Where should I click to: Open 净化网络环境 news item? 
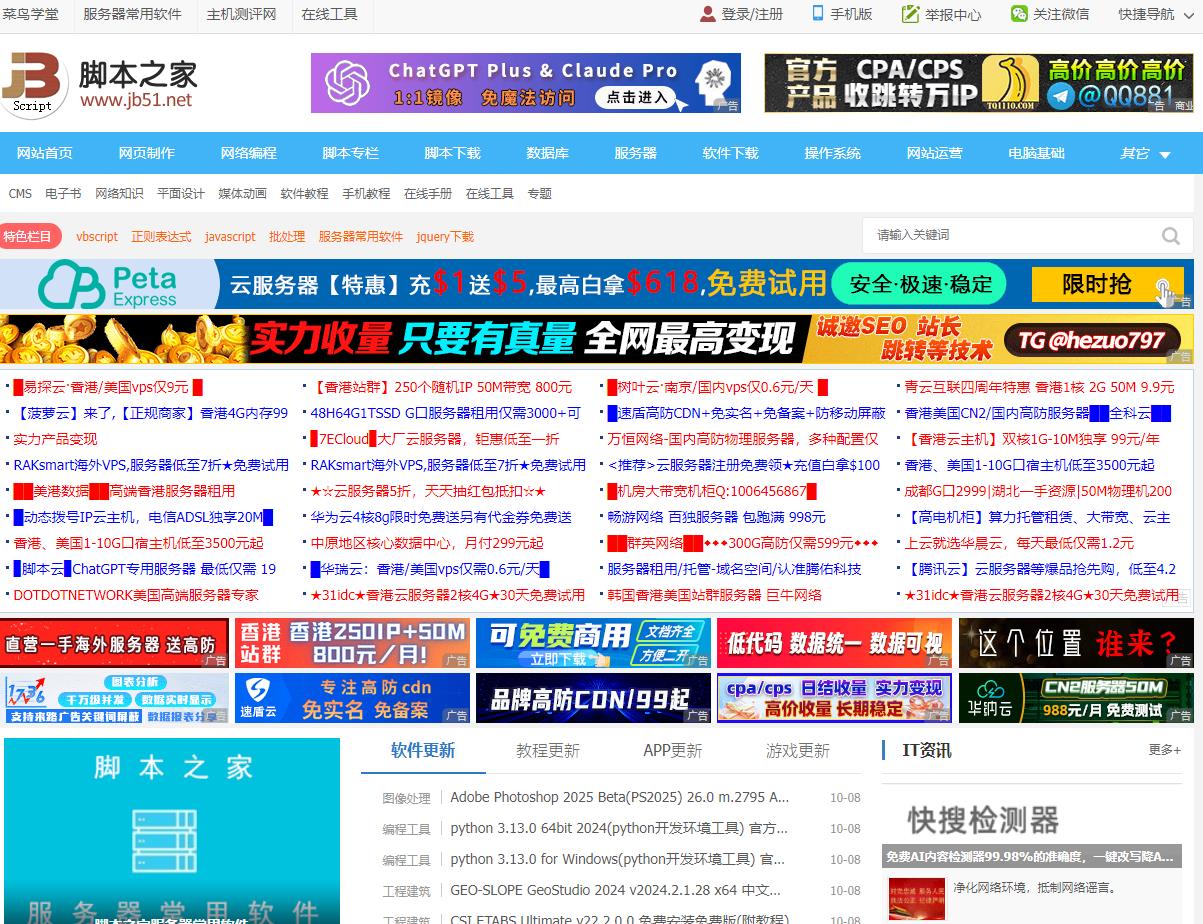(x=1034, y=887)
